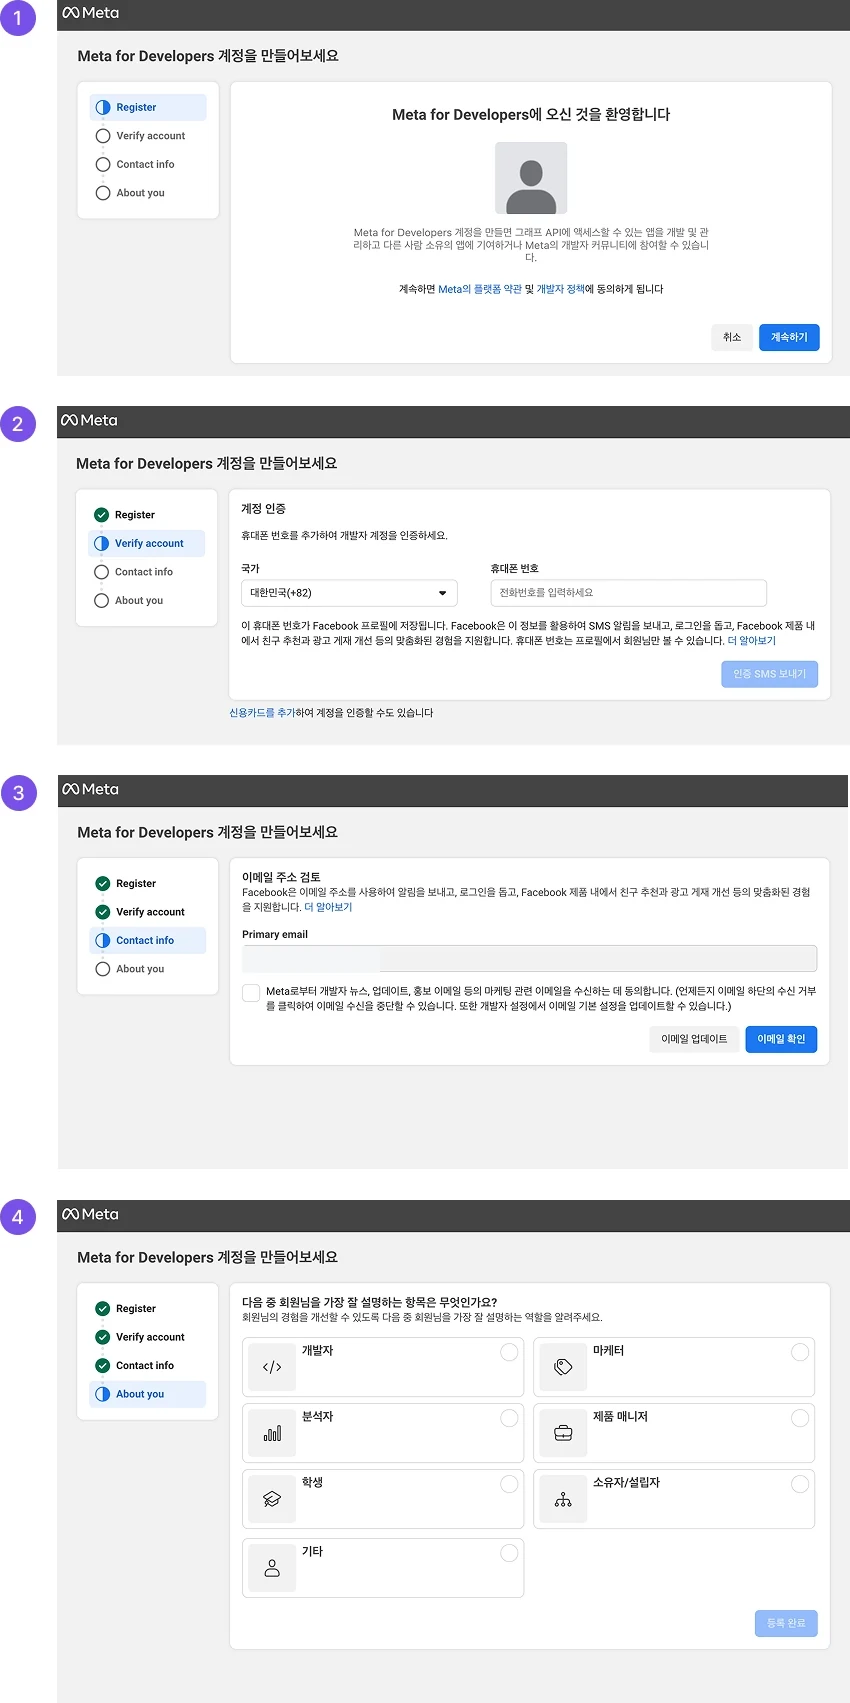Click the Meta logo above the 계정 인증 screen
The image size is (850, 1703).
click(x=89, y=420)
